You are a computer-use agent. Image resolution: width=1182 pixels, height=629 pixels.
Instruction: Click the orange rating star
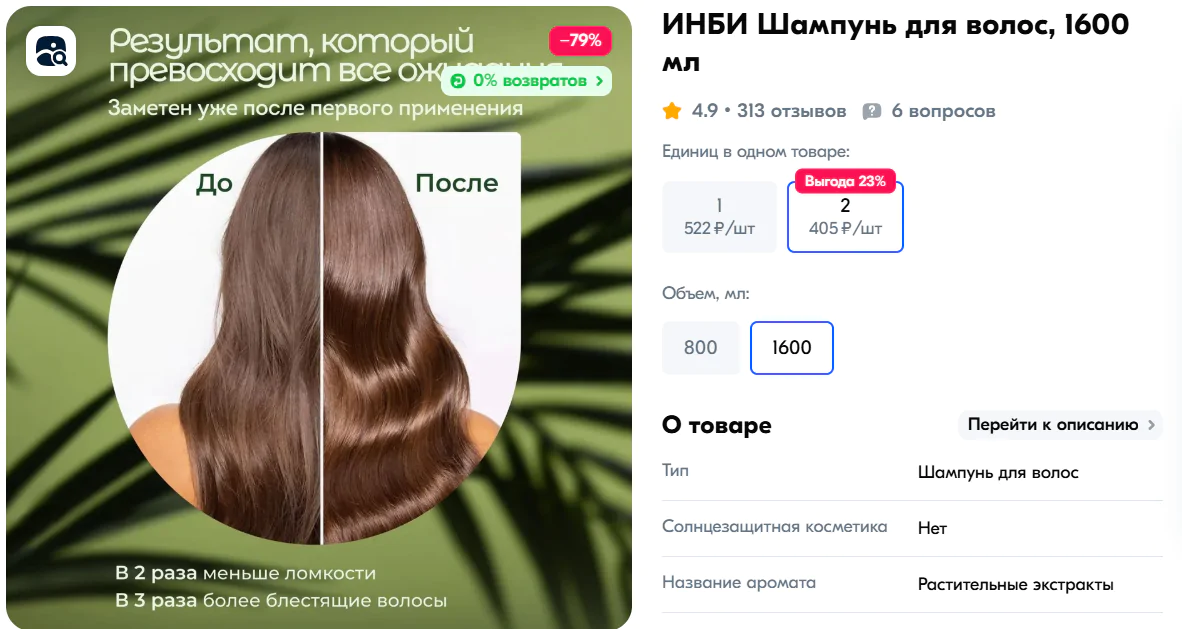point(672,112)
